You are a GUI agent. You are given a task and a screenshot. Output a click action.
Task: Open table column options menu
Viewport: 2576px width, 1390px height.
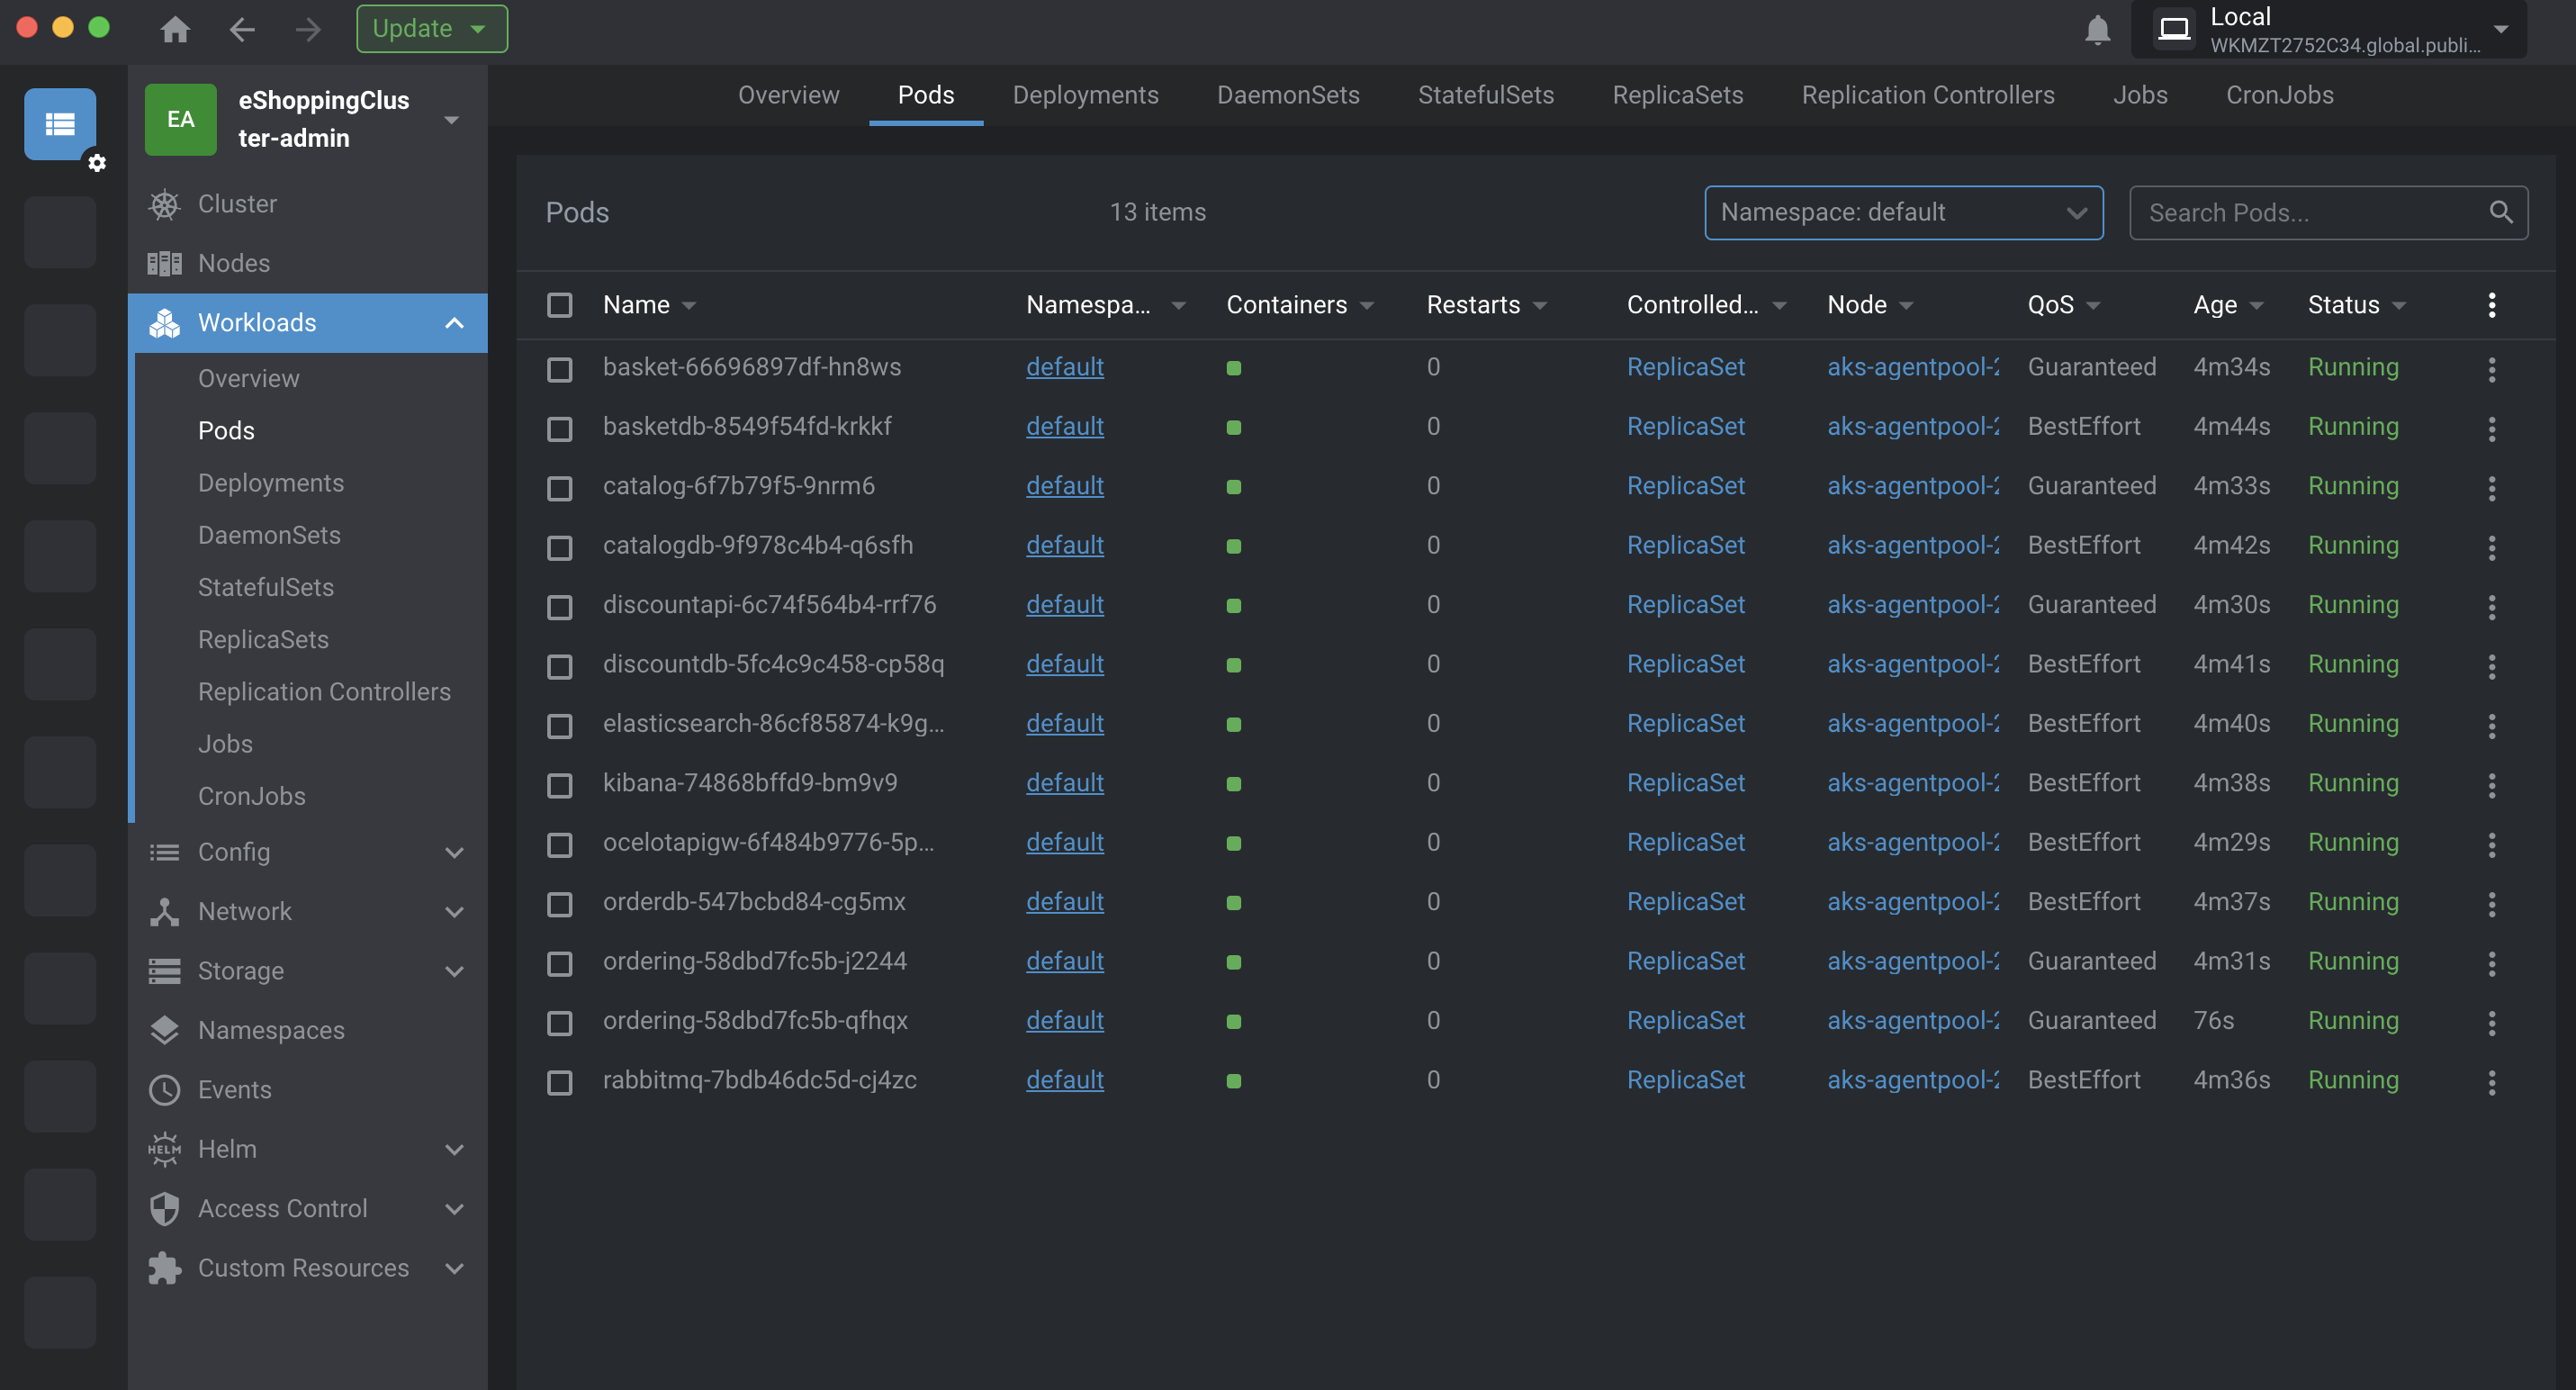pos(2491,305)
